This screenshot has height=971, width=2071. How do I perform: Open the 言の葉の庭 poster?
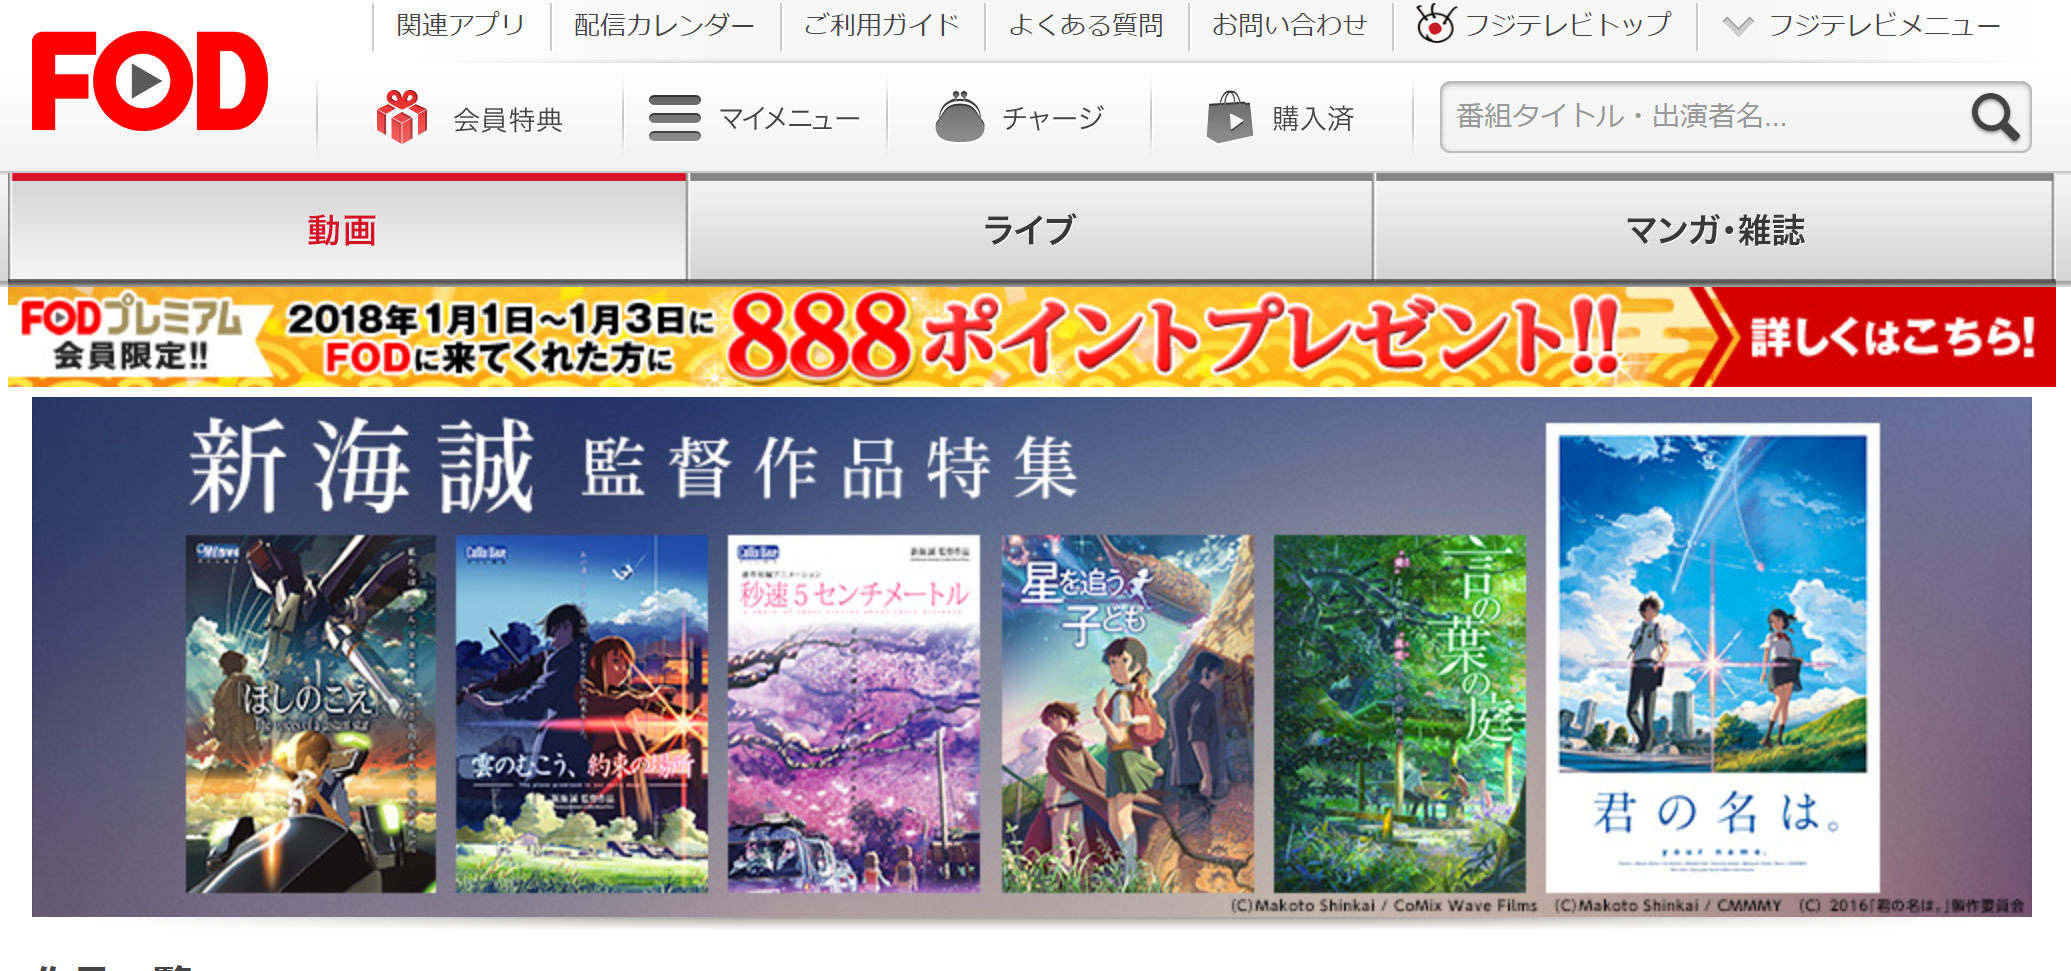click(1400, 714)
